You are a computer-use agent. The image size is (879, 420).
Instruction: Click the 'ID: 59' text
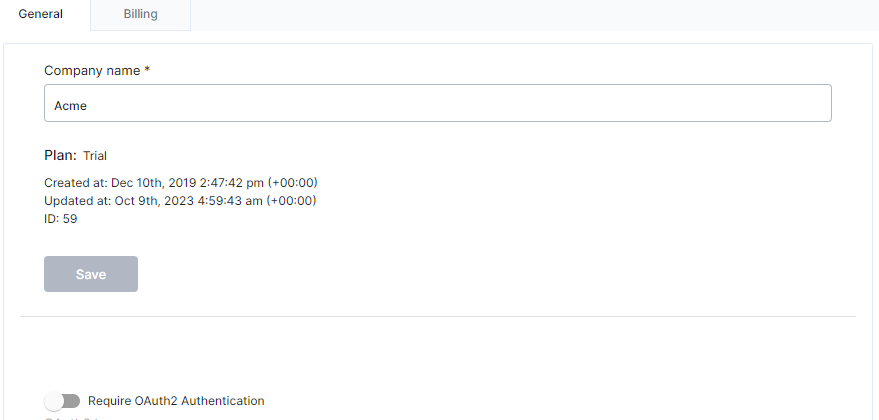61,219
